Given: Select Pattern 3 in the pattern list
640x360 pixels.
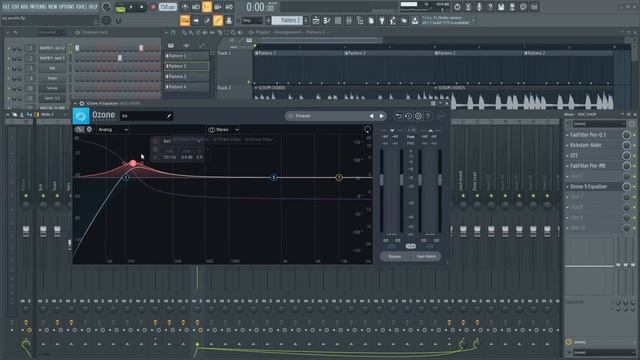Looking at the screenshot, I should tap(187, 76).
